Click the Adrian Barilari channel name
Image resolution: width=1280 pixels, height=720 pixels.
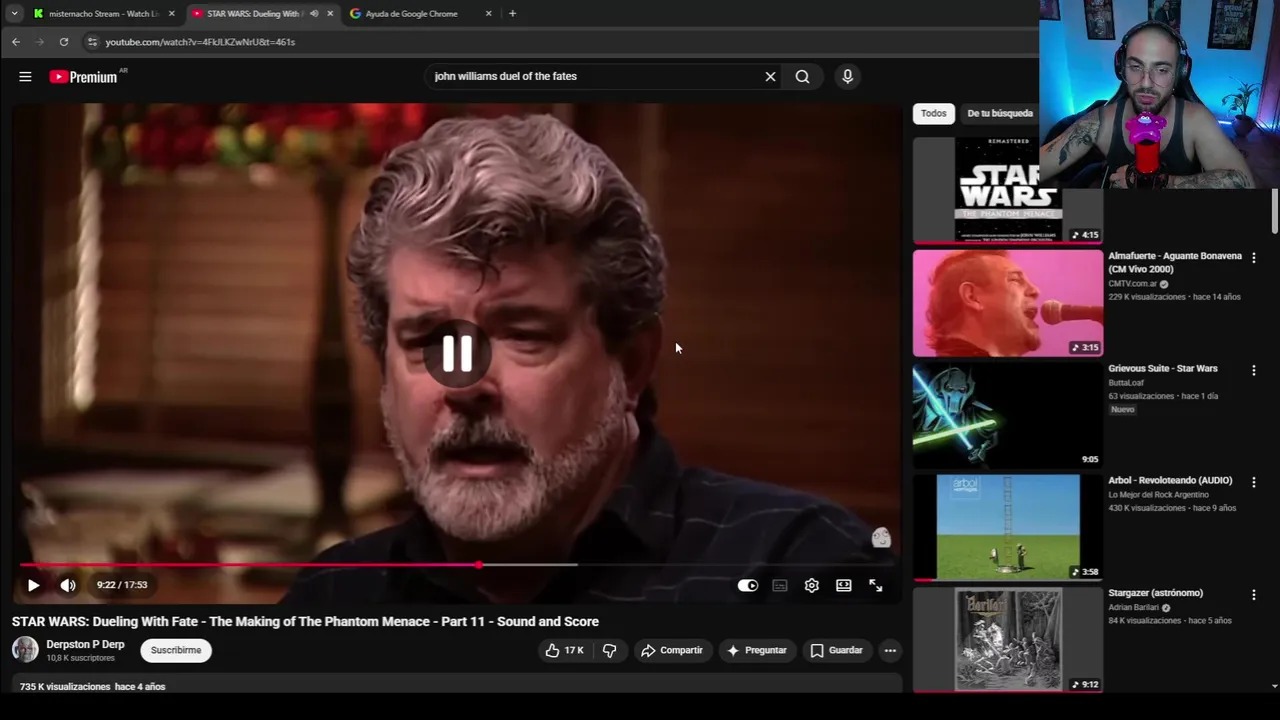(1134, 607)
